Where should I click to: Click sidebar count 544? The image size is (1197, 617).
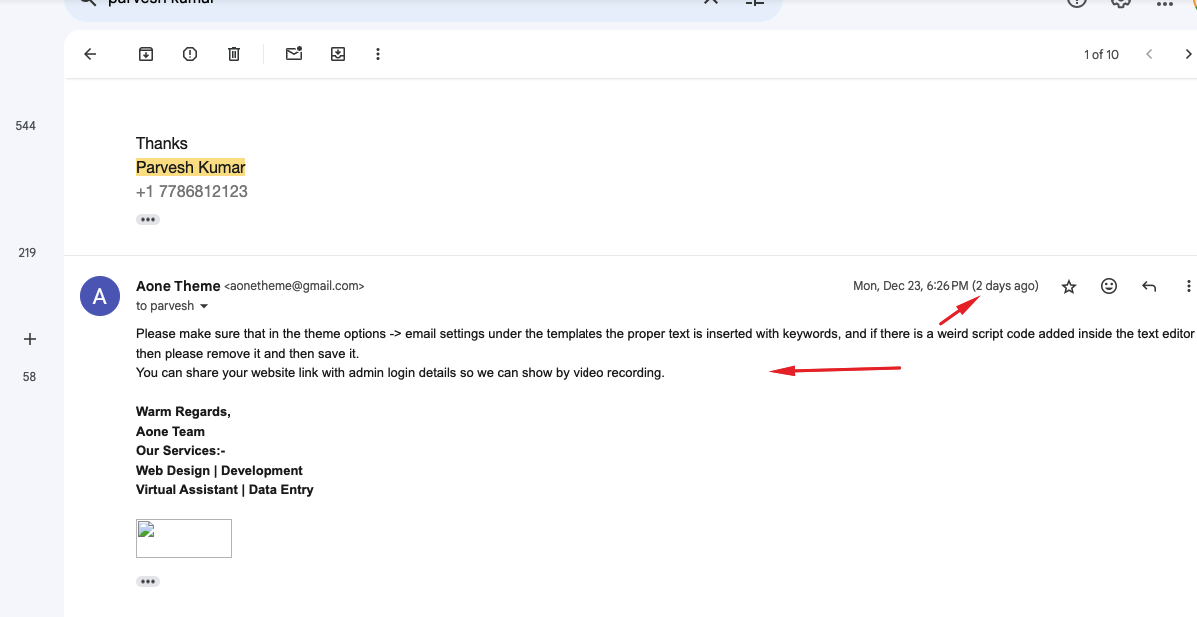(26, 126)
